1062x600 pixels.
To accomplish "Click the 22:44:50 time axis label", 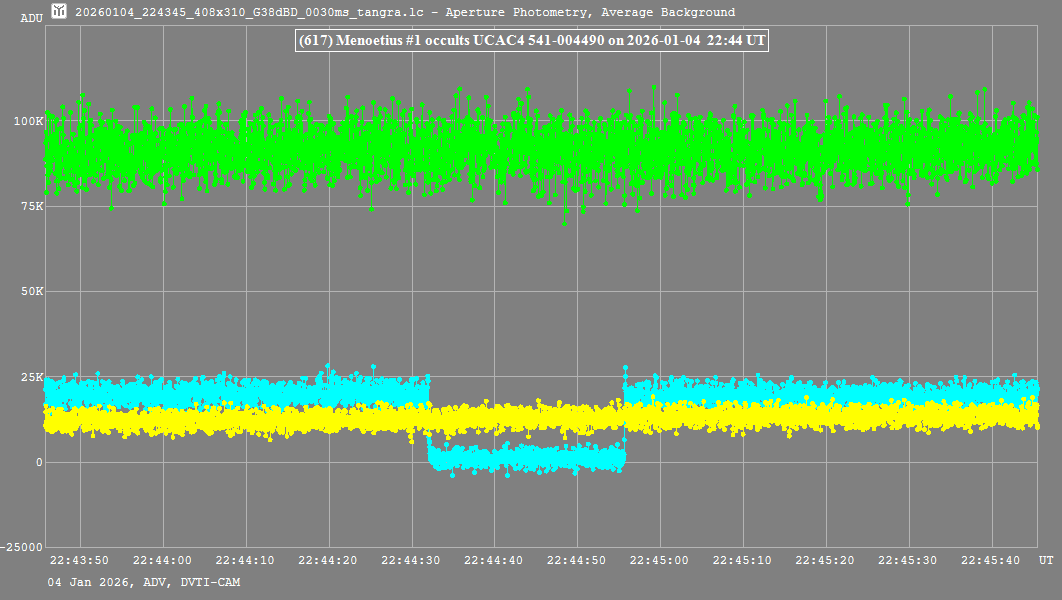I will click(577, 560).
